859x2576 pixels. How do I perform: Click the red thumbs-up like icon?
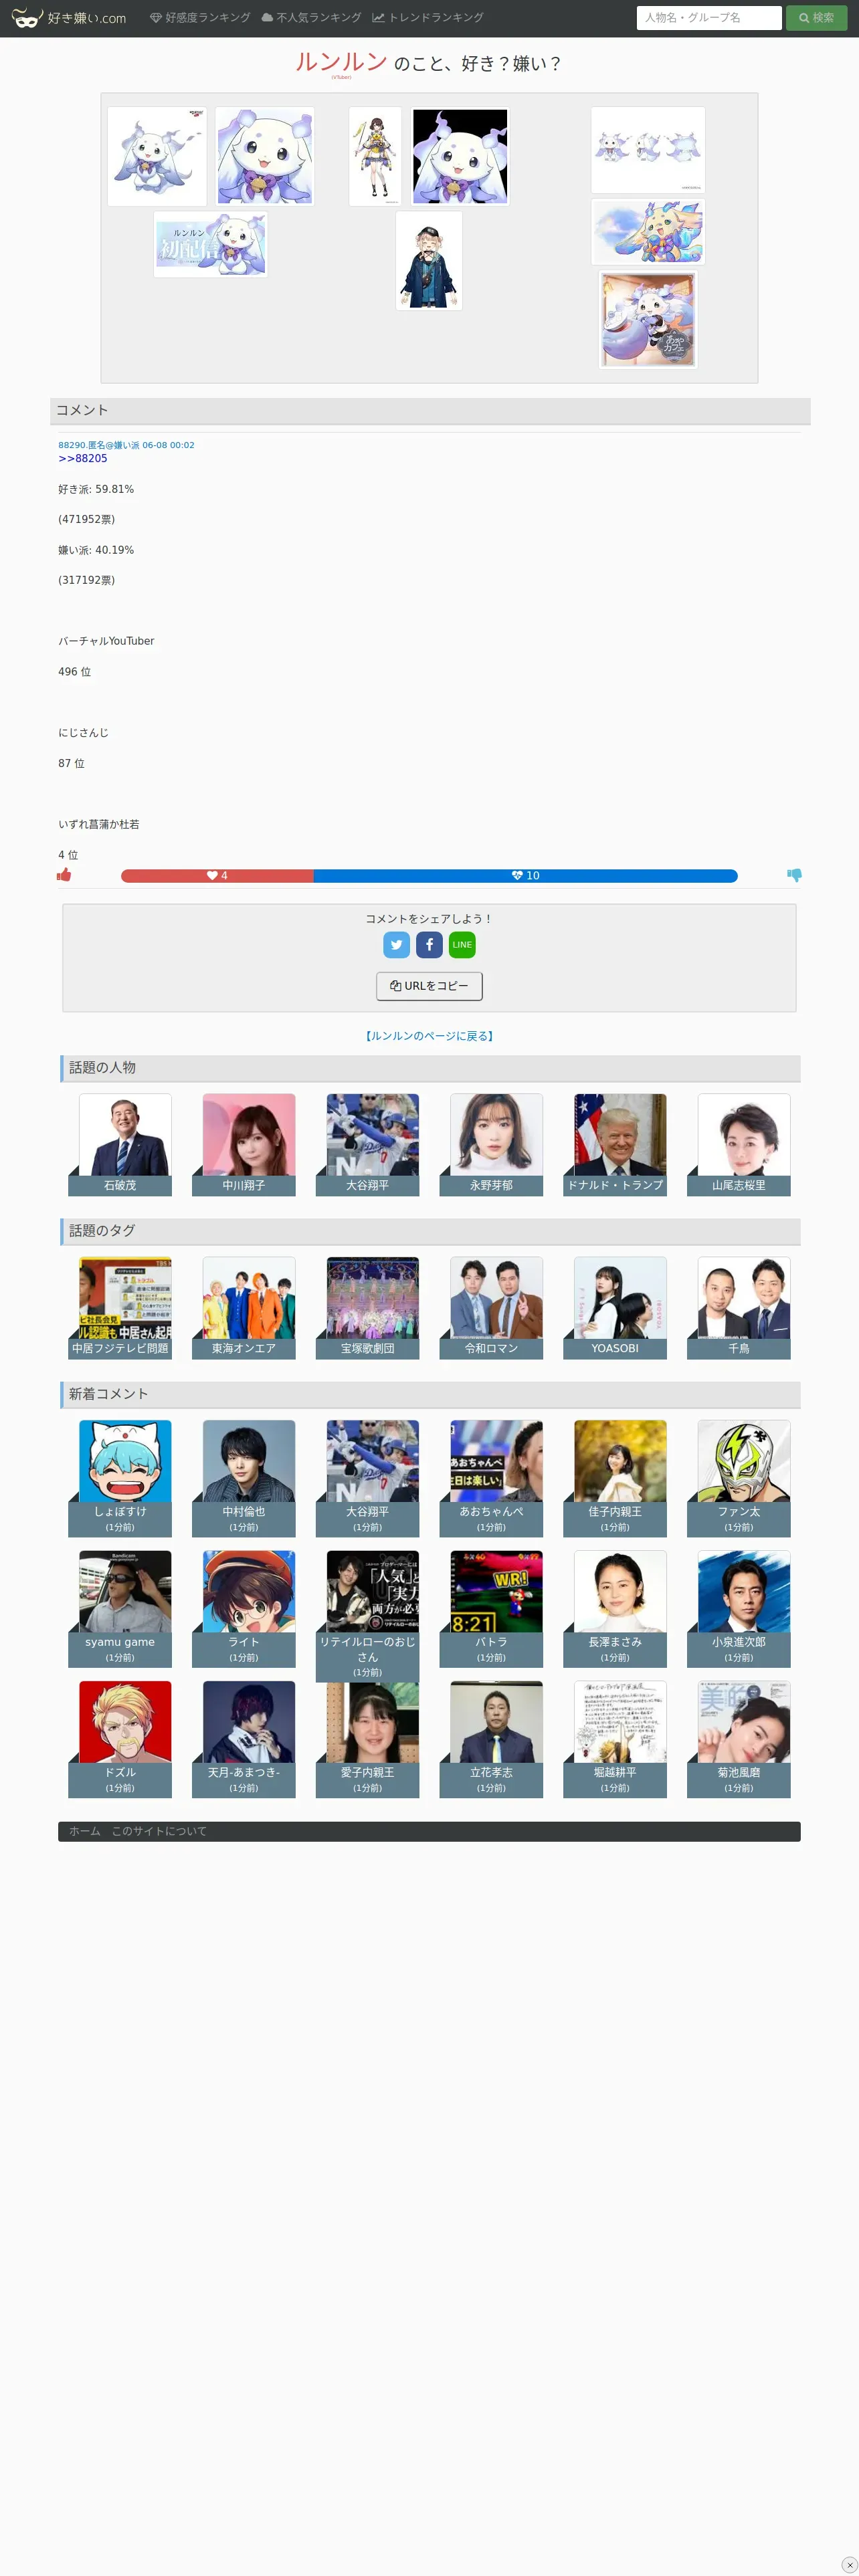pyautogui.click(x=64, y=875)
